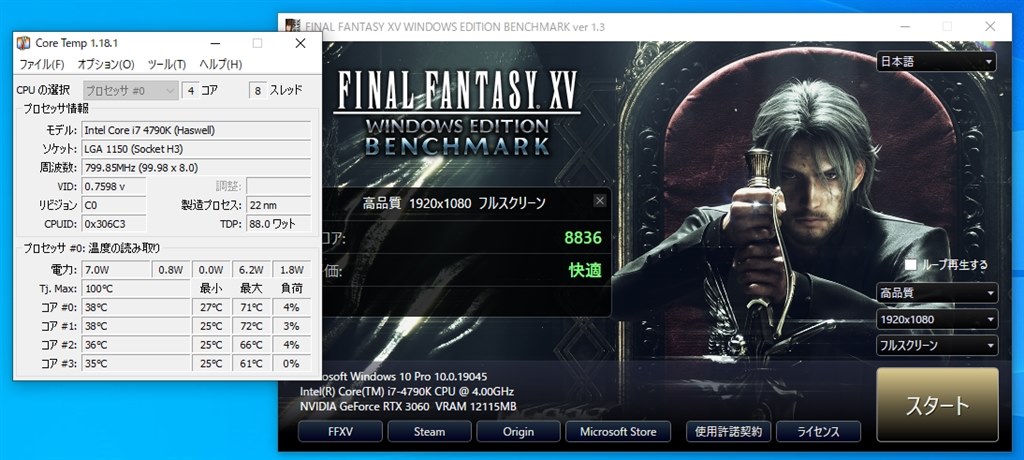The width and height of the screenshot is (1024, 460).
Task: Open the 使用許諾契約 license agreement button
Action: tap(729, 431)
